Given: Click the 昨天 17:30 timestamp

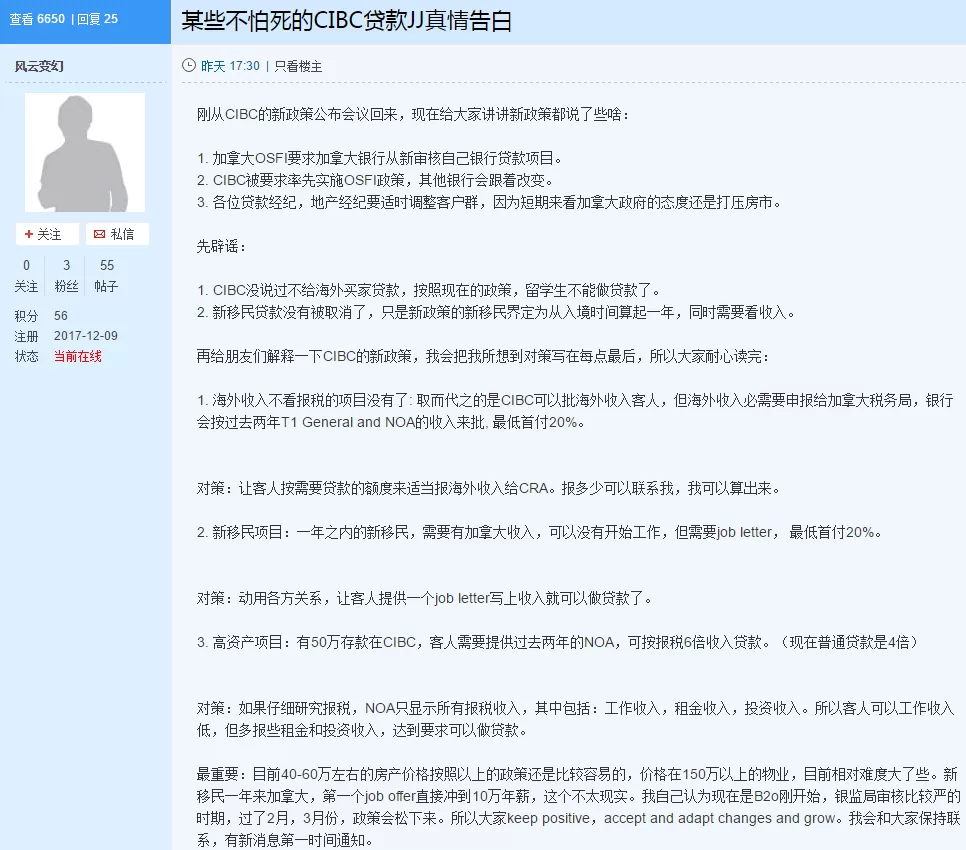Looking at the screenshot, I should click(230, 66).
